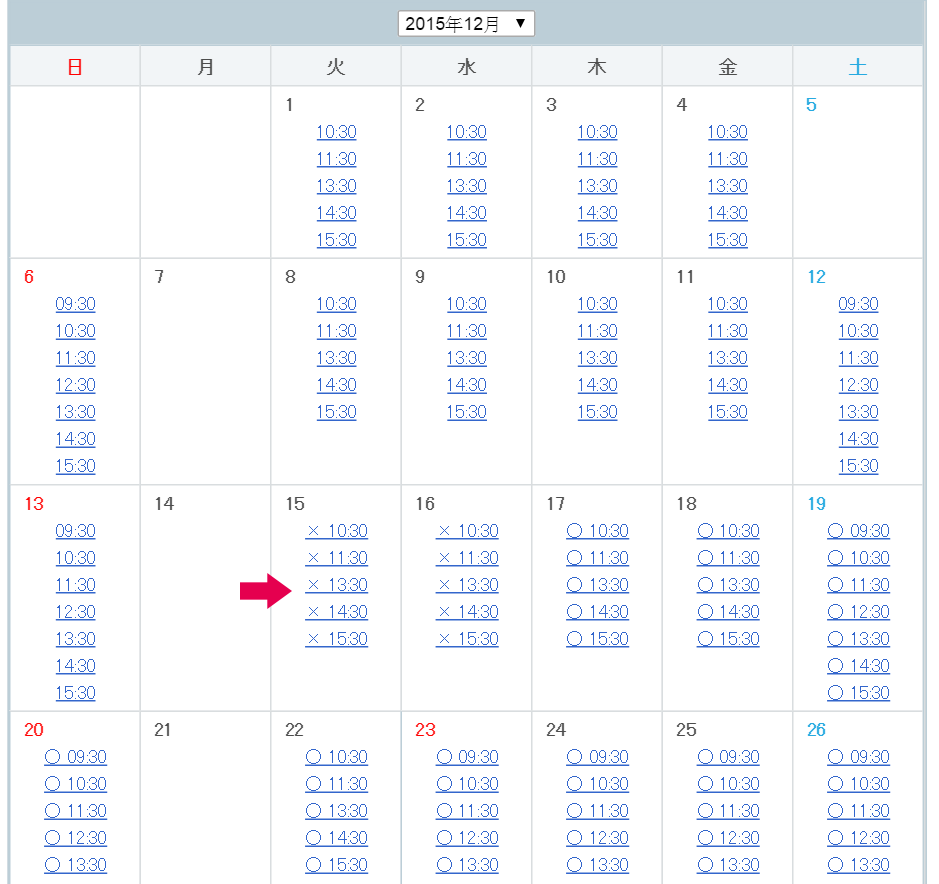Book the ○ 15:30 slot on December 19

pyautogui.click(x=859, y=692)
